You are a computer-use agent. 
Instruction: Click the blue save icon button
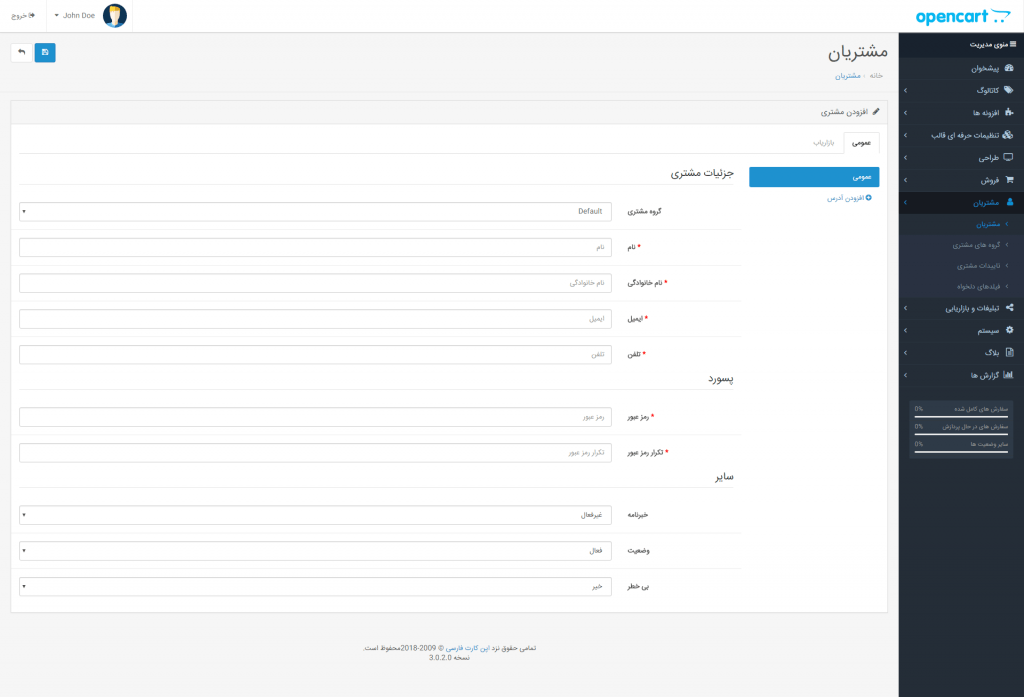tap(45, 53)
